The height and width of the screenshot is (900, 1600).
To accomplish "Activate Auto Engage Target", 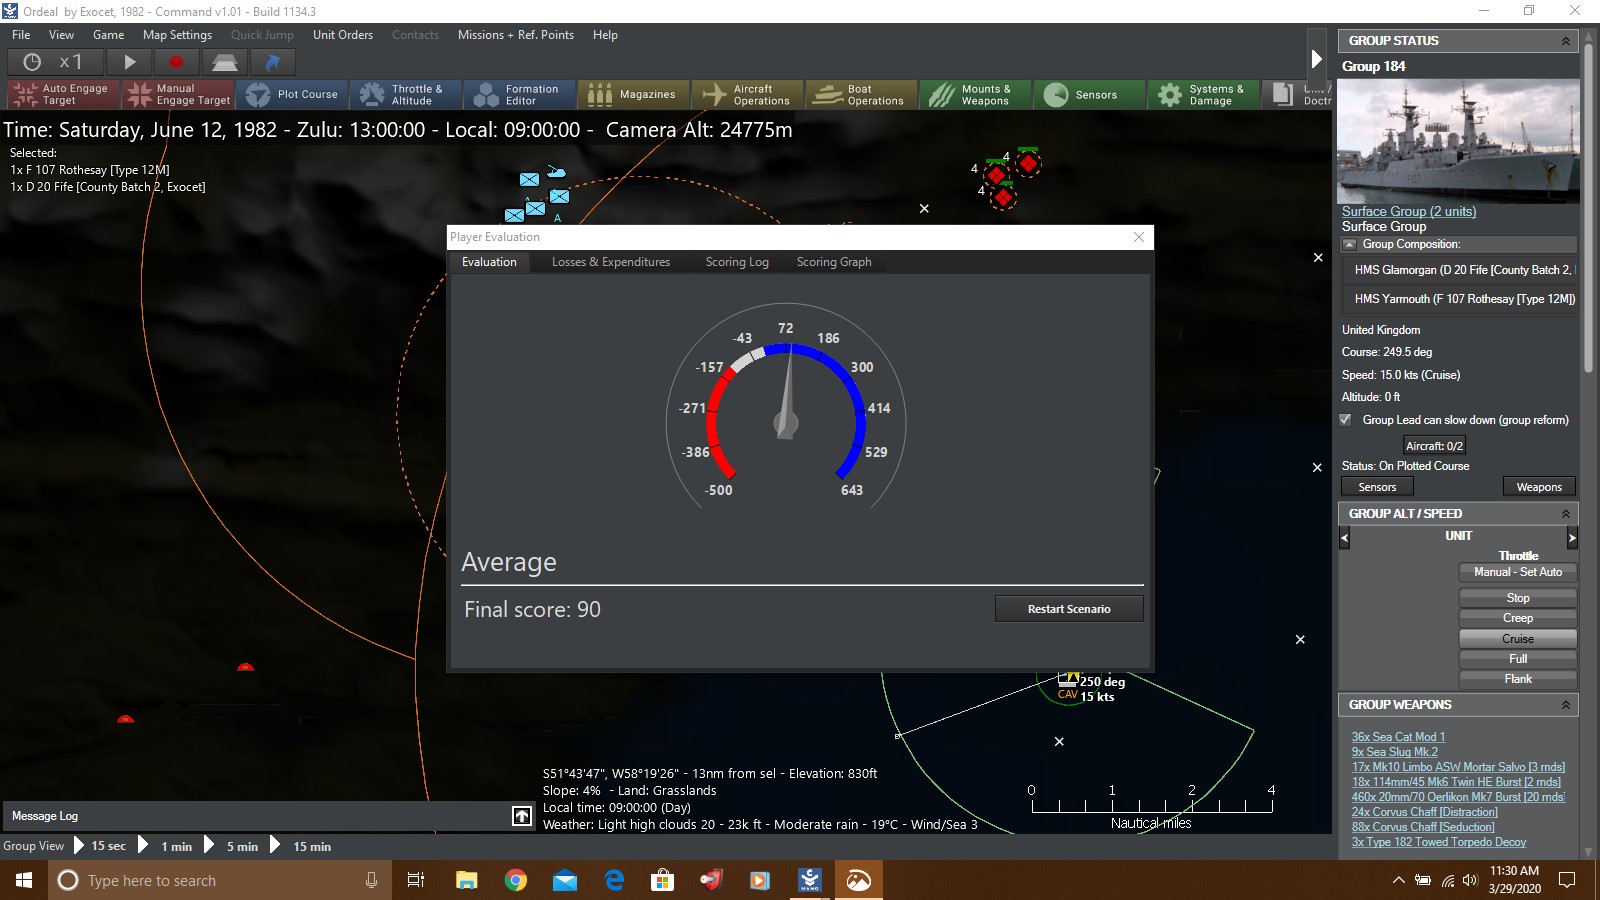I will (63, 94).
